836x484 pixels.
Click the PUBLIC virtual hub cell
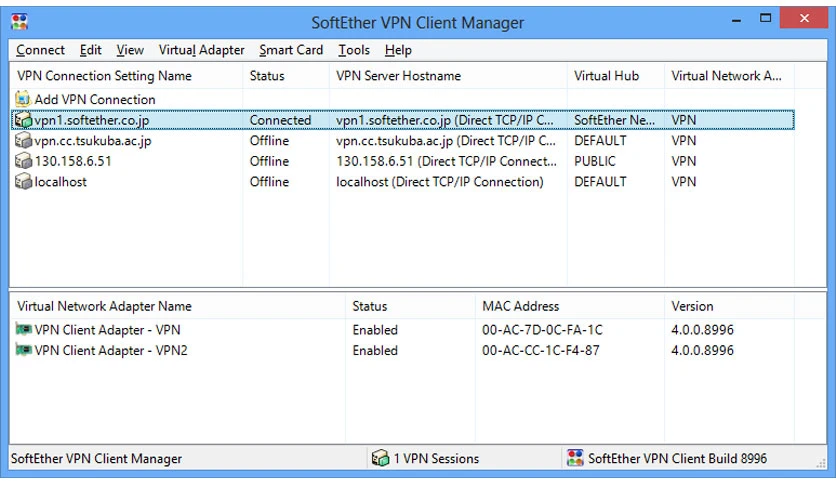click(x=594, y=161)
